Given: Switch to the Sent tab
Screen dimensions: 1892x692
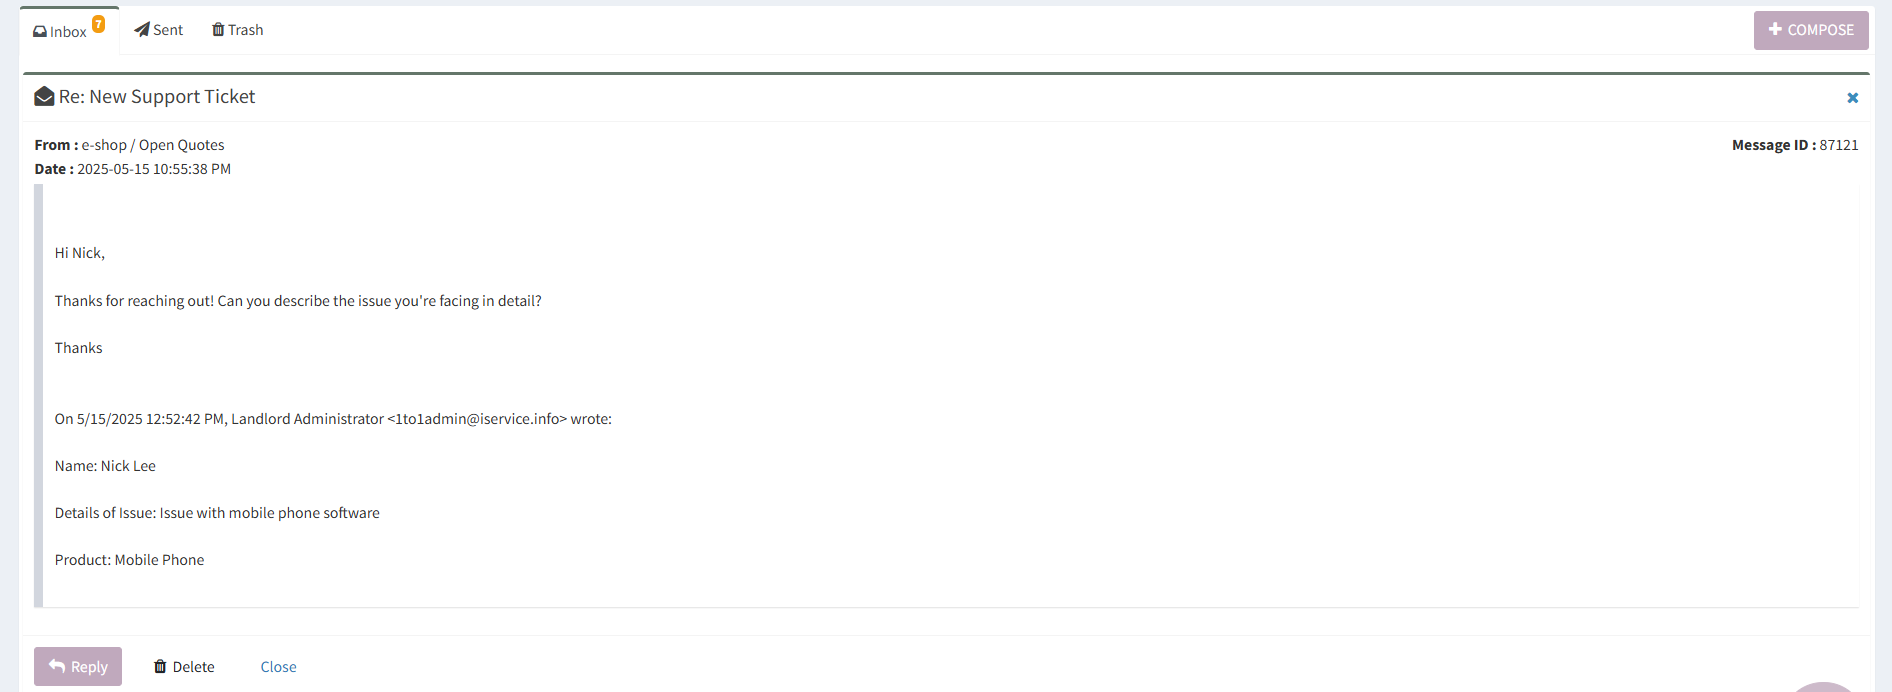Looking at the screenshot, I should coord(159,30).
